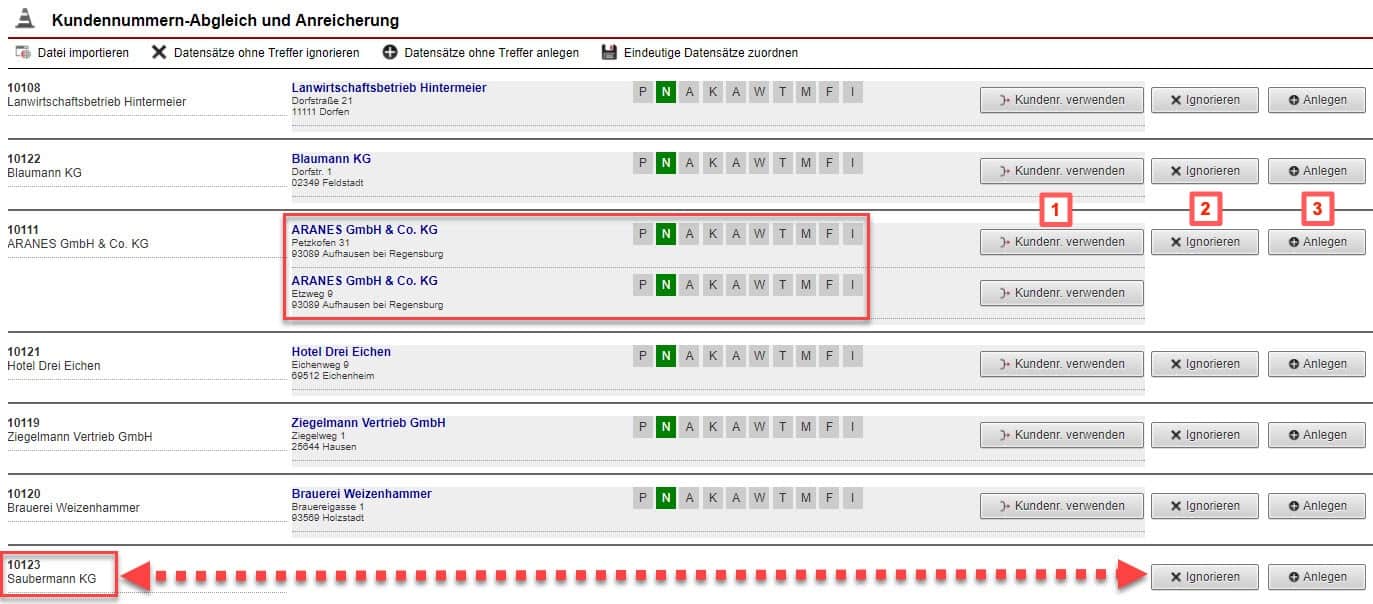Ignore the Hotel Drei Eichen record
Viewport: 1373px width, 604px height.
pyautogui.click(x=1205, y=364)
